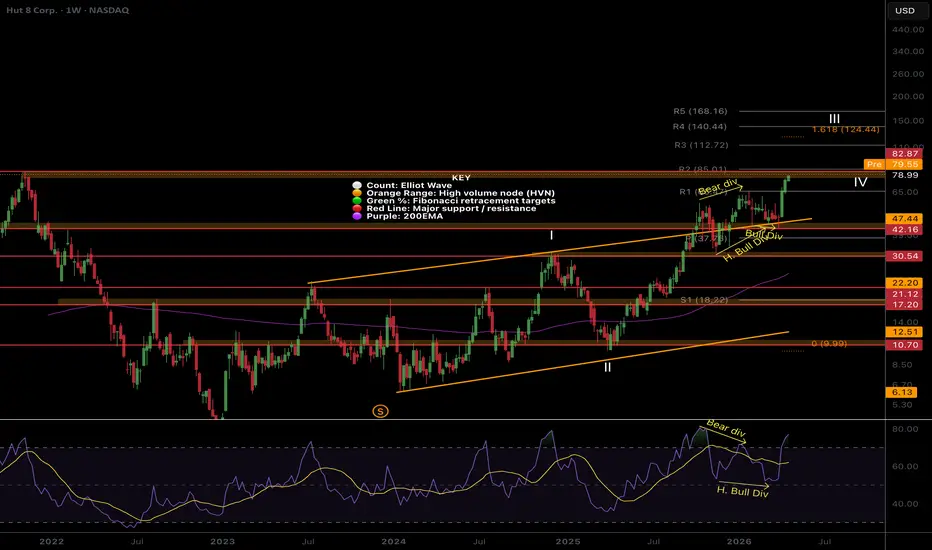This screenshot has width=932, height=550.
Task: Click the orange 22.20 price label
Action: [x=904, y=283]
